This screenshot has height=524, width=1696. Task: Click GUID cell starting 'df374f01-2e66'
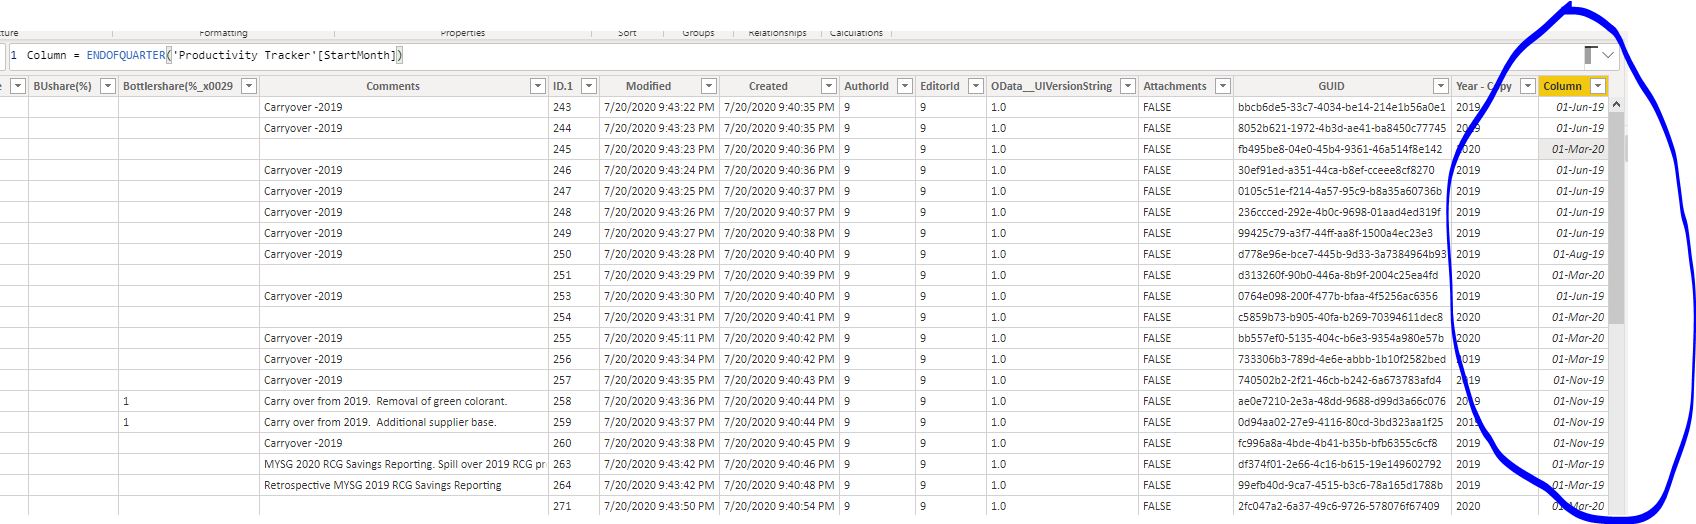click(x=1340, y=464)
